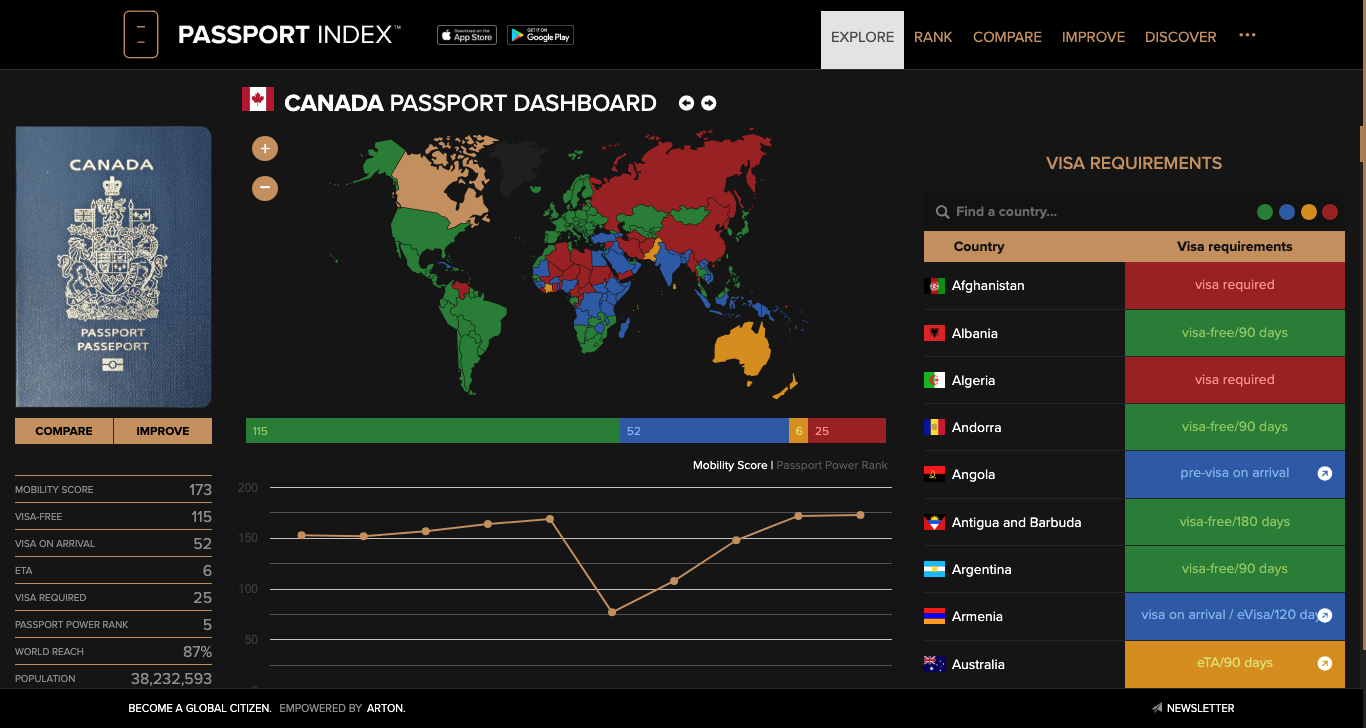The width and height of the screenshot is (1366, 728).
Task: Open Armenia eVisa external link arrow
Action: [x=1325, y=616]
